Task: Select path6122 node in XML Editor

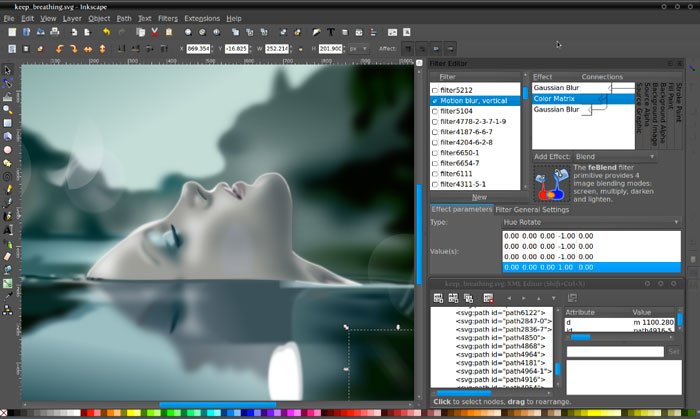Action: (x=500, y=313)
